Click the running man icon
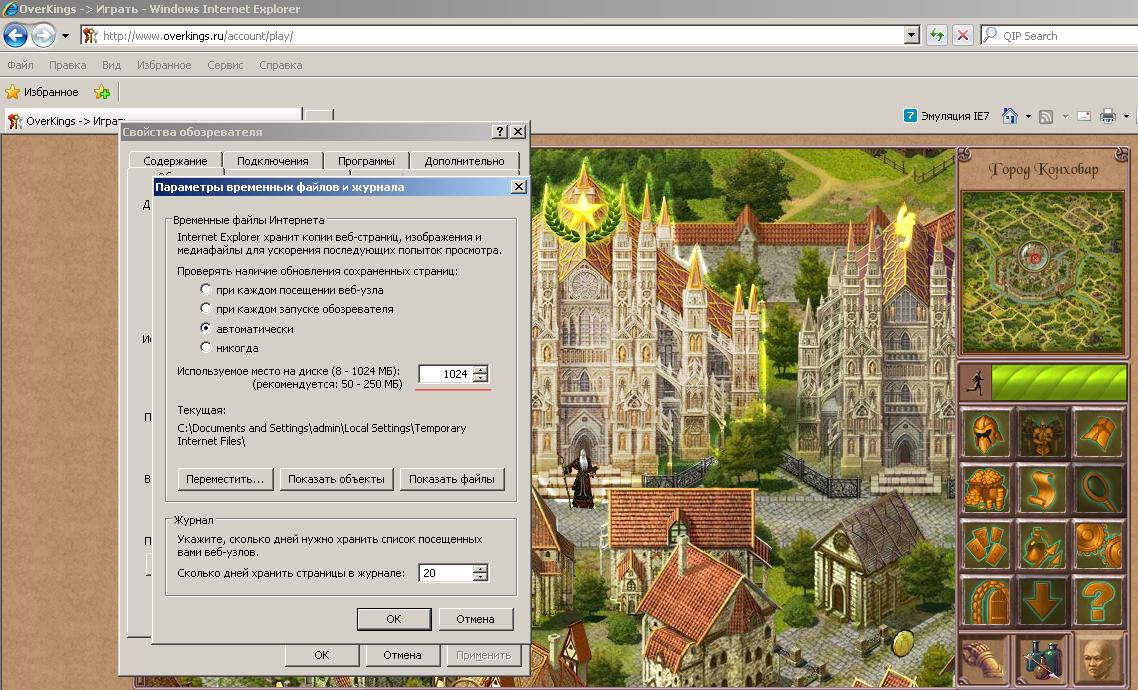Viewport: 1138px width, 690px height. tap(975, 382)
